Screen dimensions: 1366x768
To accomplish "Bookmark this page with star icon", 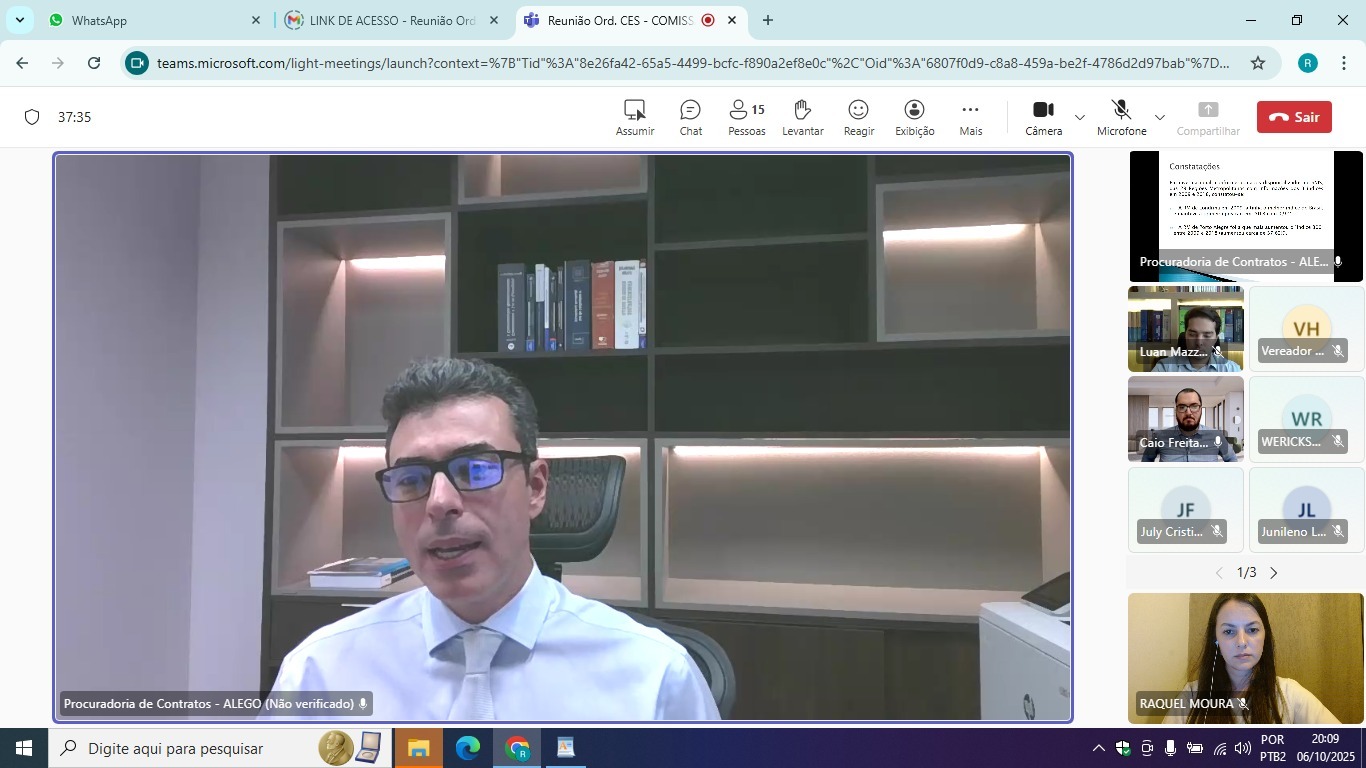I will coord(1257,63).
